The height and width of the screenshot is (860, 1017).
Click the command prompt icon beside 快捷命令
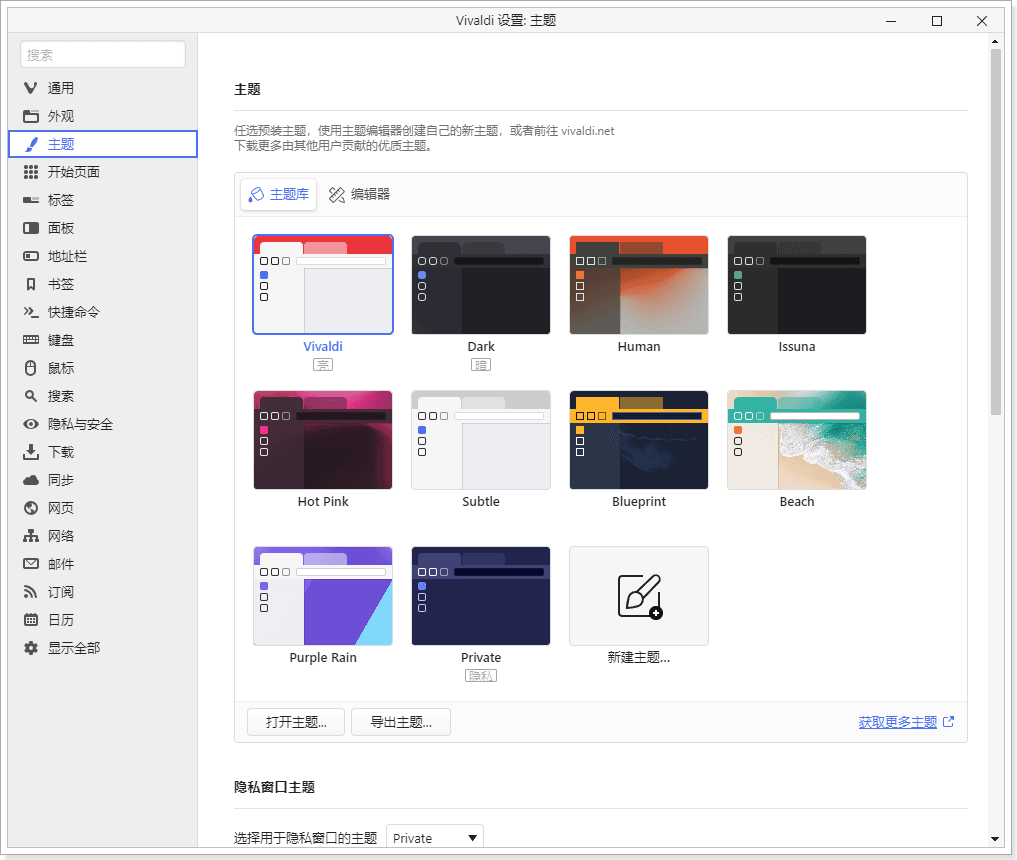tap(30, 312)
